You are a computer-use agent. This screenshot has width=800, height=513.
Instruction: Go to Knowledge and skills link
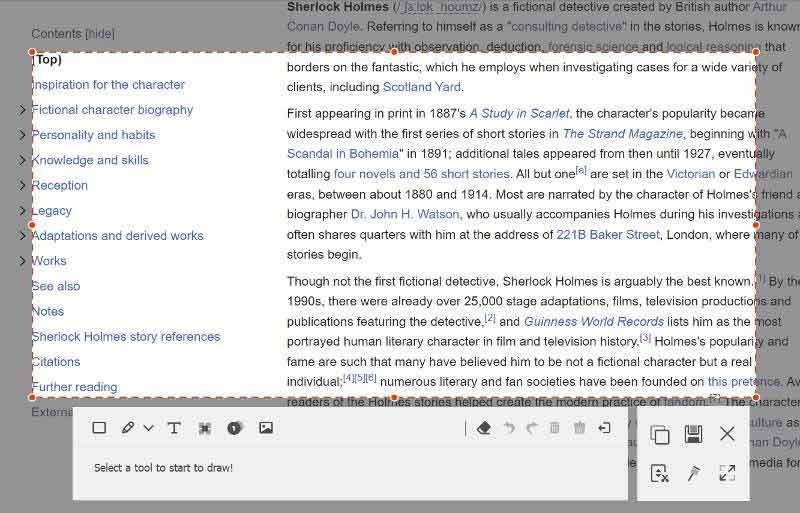[90, 160]
